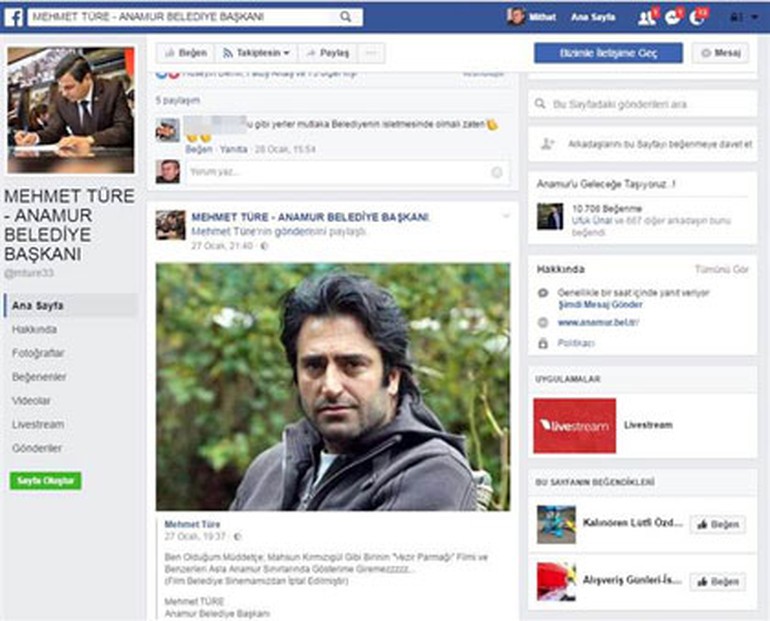The image size is (770, 621).
Task: Open the www.anamur.bel.tr link
Action: click(x=598, y=323)
